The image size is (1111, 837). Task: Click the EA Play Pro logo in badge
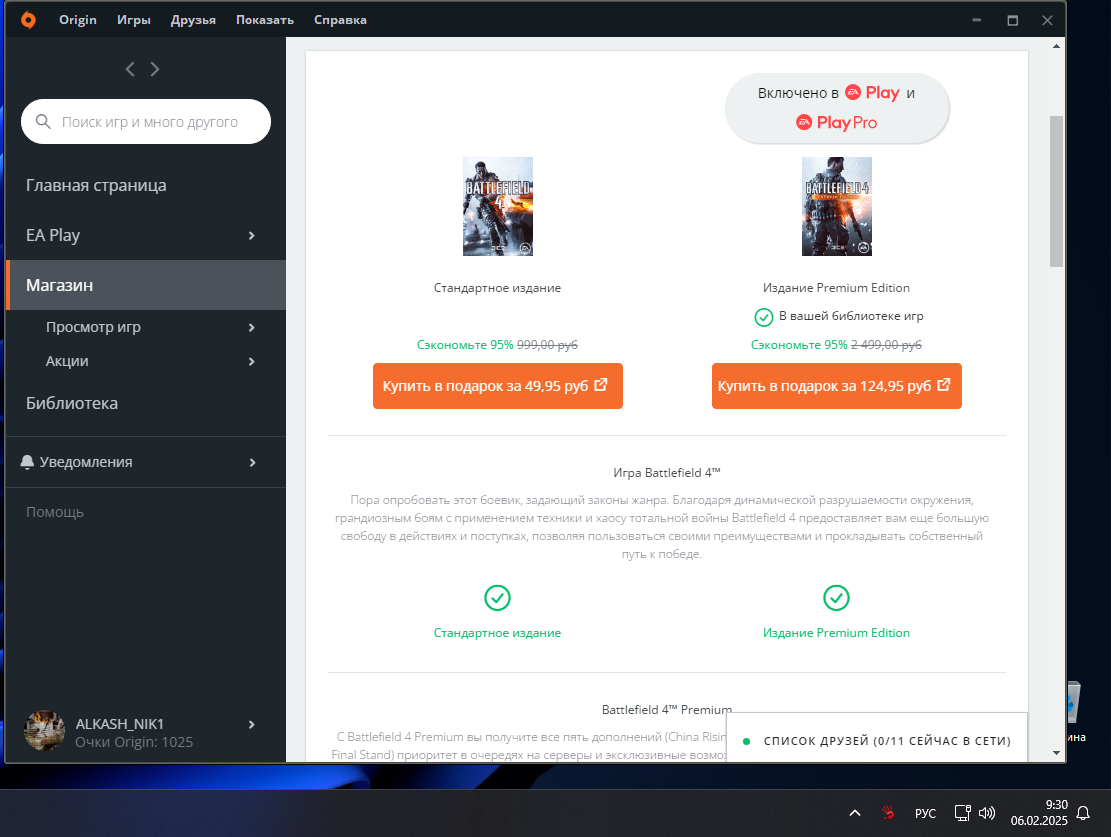(836, 123)
